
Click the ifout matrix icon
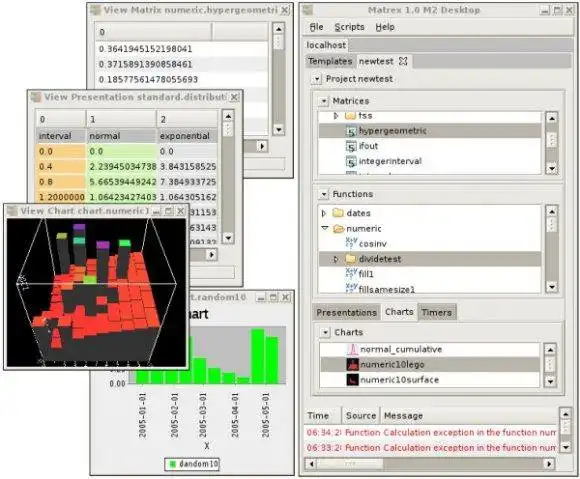click(351, 146)
